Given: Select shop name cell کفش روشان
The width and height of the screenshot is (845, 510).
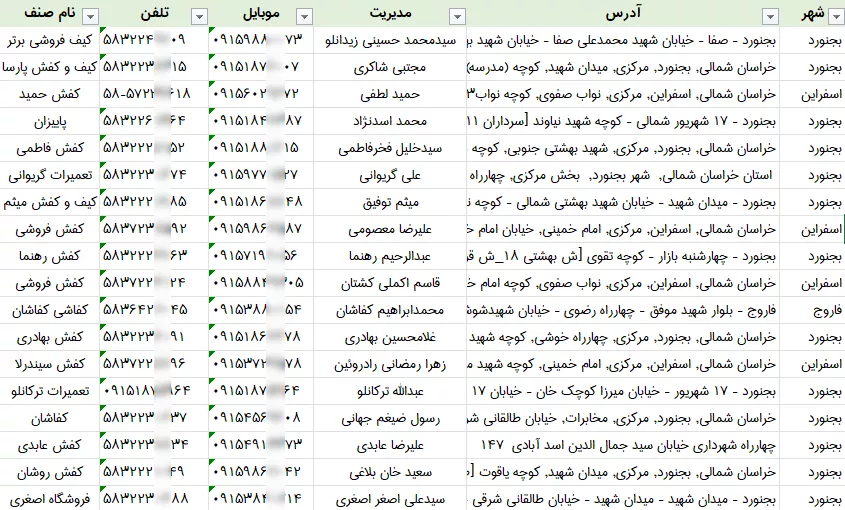Looking at the screenshot, I should click(x=50, y=472).
